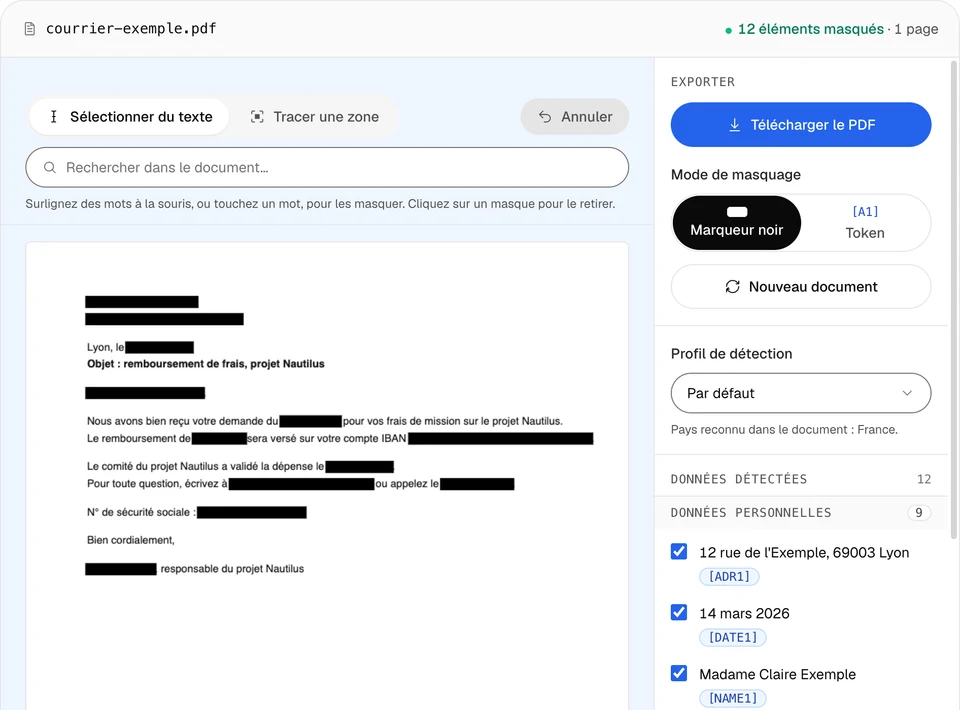Click the chevron in the Par défaut combo box
Screen dimensions: 960x710
pyautogui.click(x=907, y=393)
